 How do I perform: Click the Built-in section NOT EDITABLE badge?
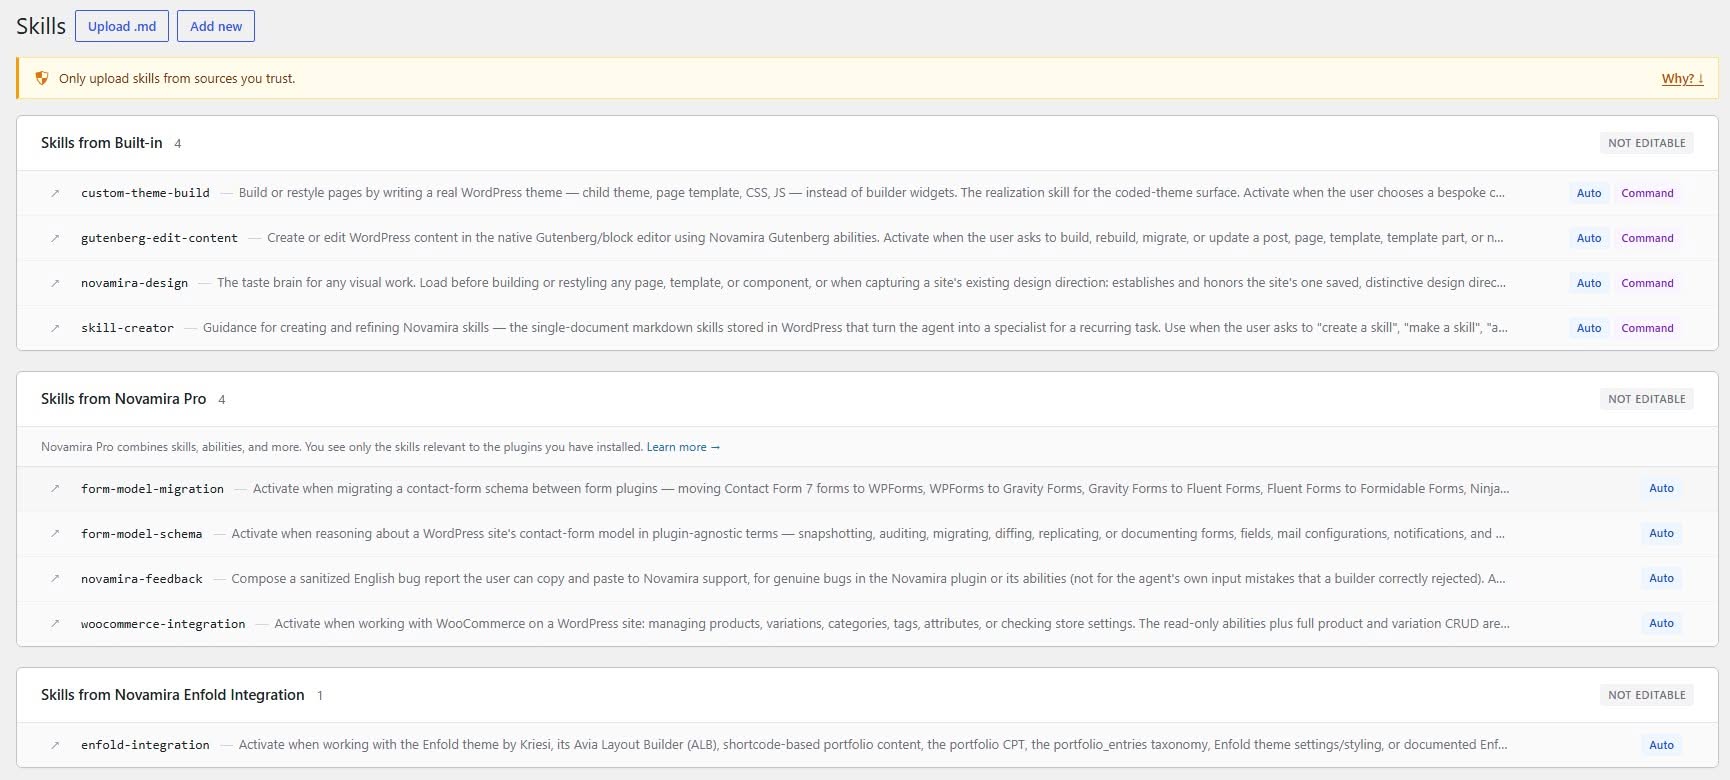tap(1646, 143)
